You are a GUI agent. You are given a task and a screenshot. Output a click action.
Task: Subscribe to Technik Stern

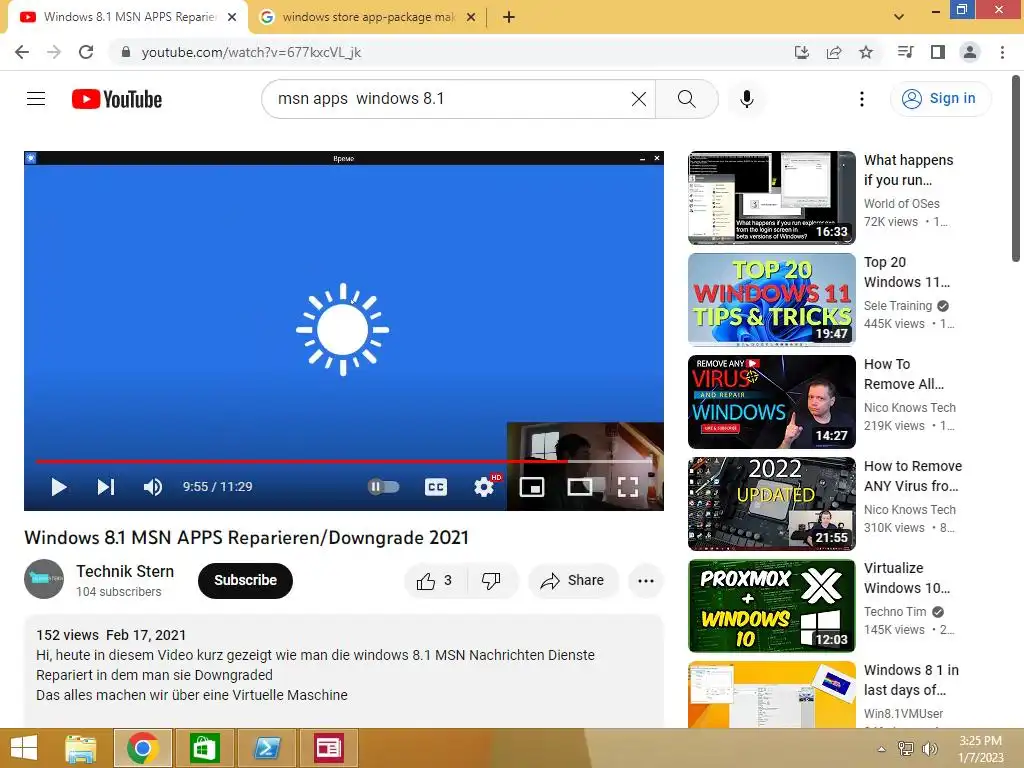tap(246, 581)
